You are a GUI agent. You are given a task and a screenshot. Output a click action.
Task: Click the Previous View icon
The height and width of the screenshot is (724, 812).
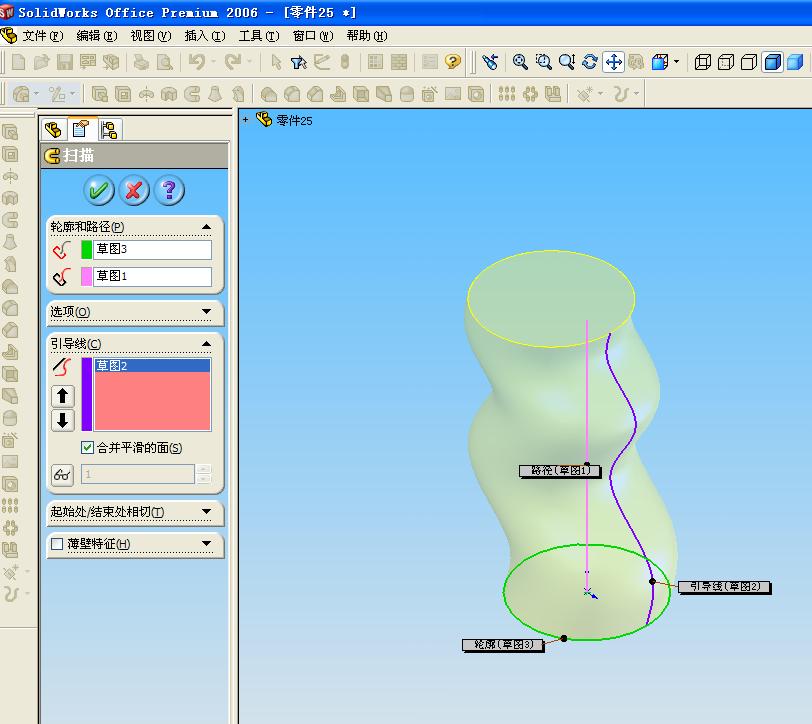pyautogui.click(x=490, y=62)
